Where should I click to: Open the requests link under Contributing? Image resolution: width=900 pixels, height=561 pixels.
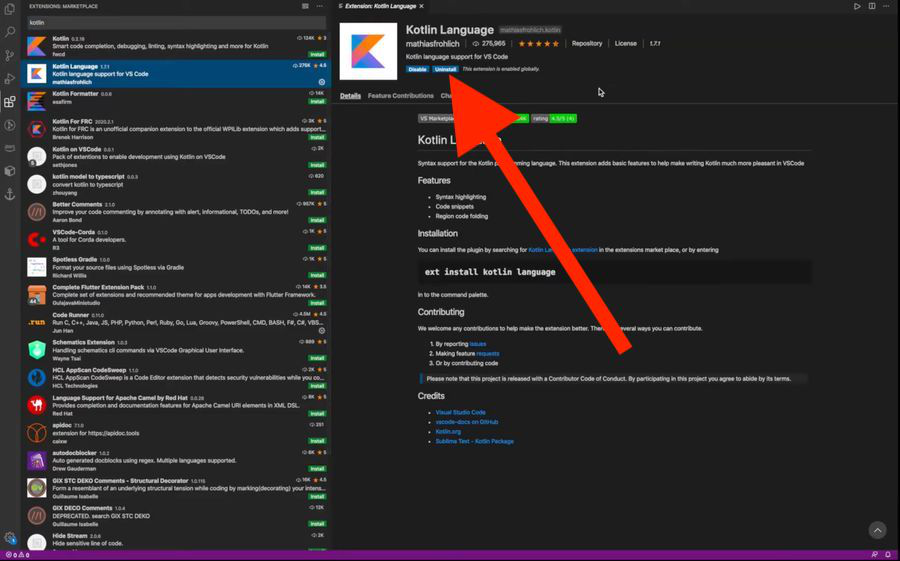pos(488,354)
